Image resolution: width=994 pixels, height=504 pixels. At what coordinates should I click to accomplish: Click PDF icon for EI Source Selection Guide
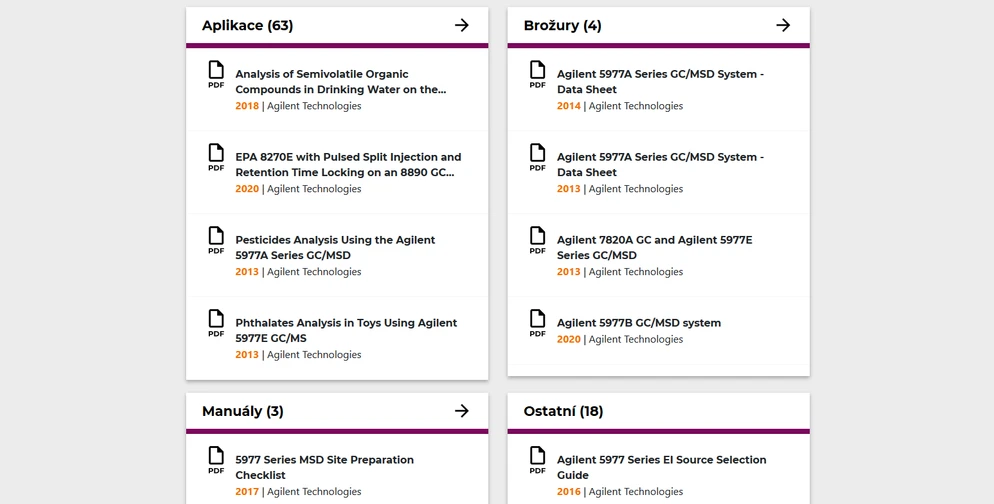coord(538,461)
